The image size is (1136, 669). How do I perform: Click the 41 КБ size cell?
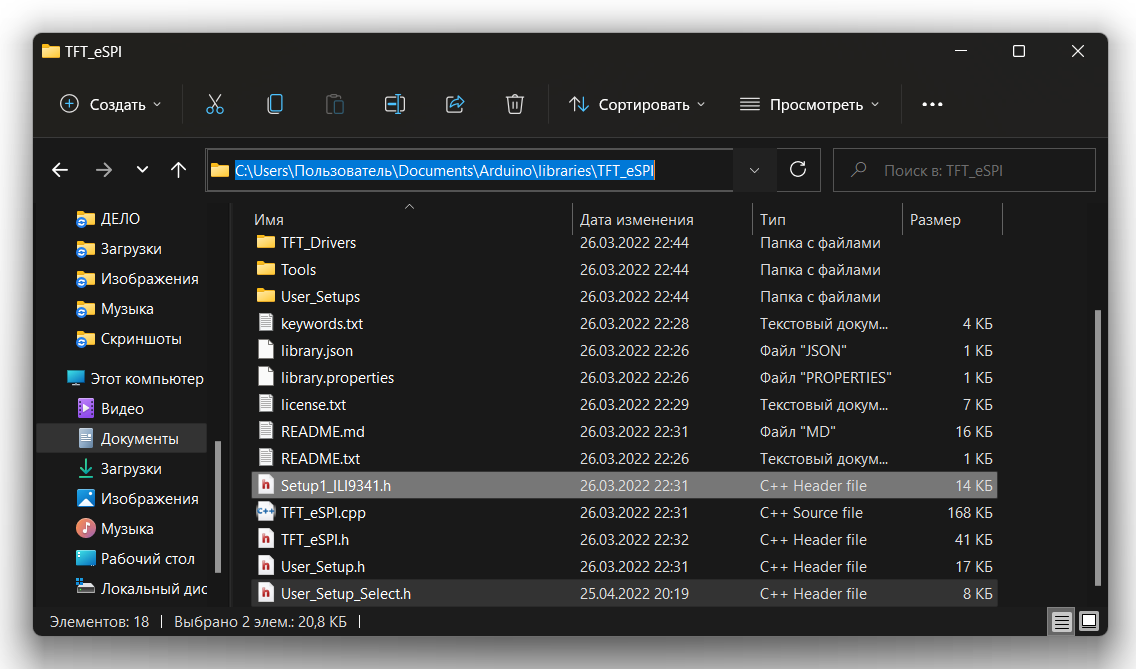tap(974, 540)
